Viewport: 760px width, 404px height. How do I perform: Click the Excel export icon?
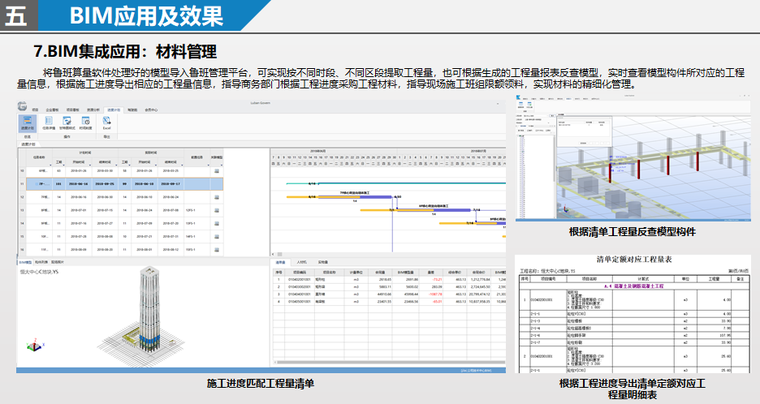pyautogui.click(x=106, y=123)
